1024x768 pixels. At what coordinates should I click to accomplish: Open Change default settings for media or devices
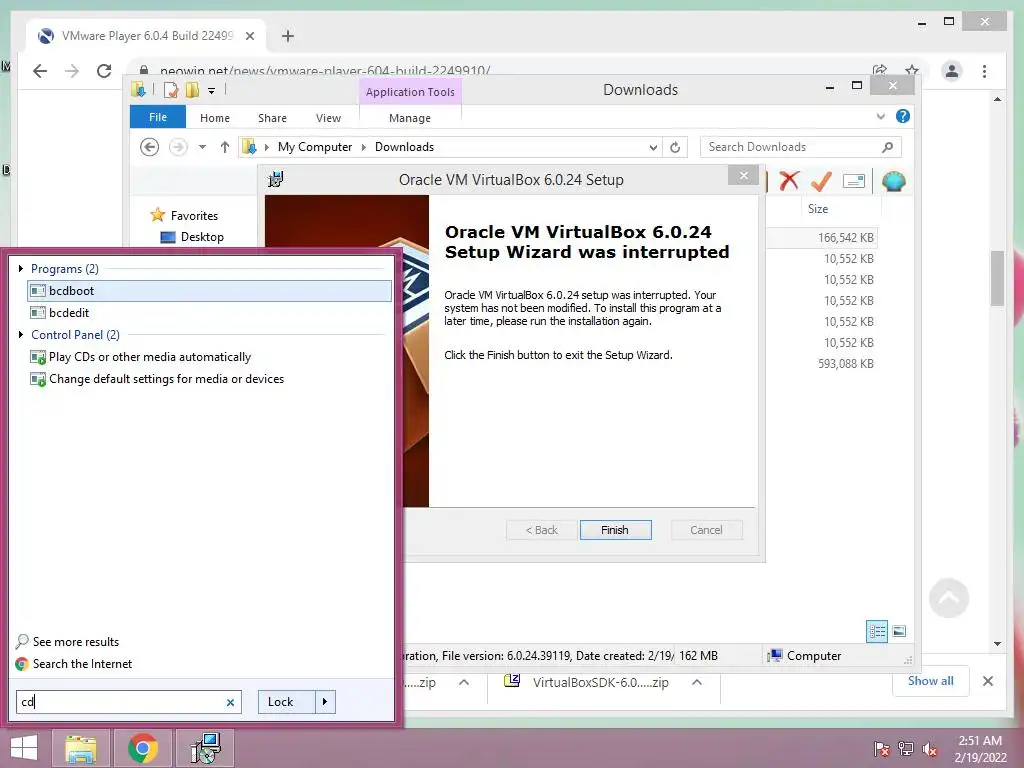pos(157,379)
